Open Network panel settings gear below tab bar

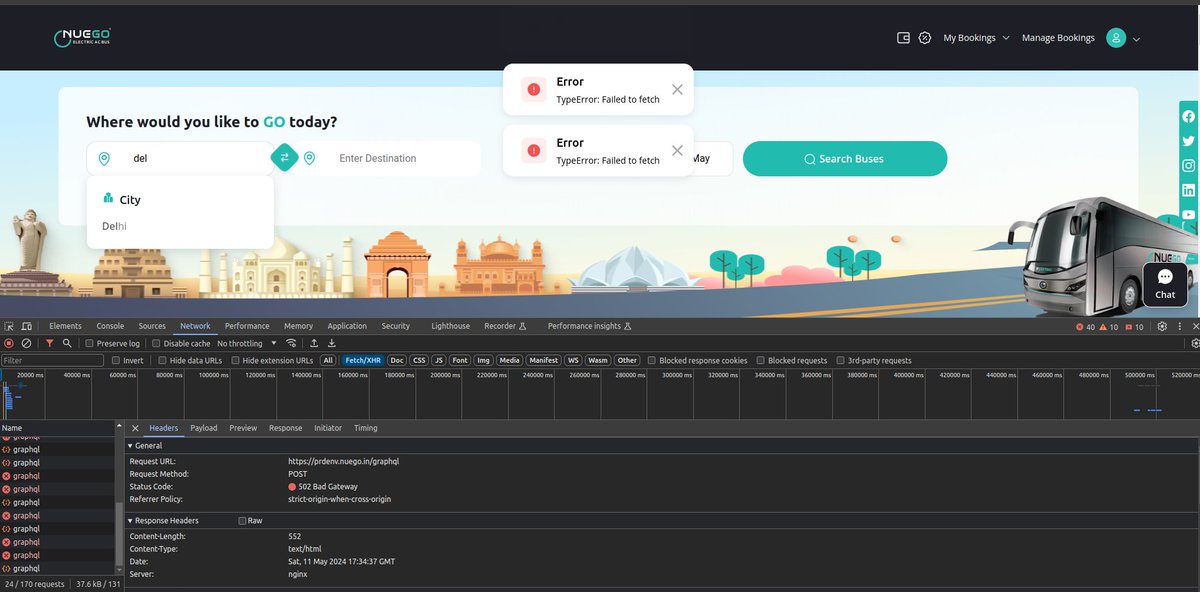tap(1194, 343)
